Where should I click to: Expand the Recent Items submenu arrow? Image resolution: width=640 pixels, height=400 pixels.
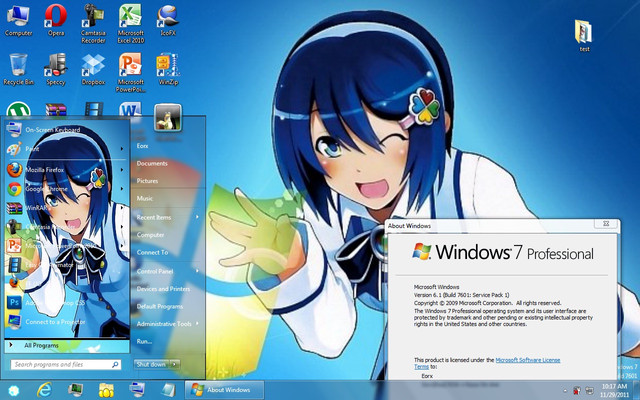coord(197,217)
